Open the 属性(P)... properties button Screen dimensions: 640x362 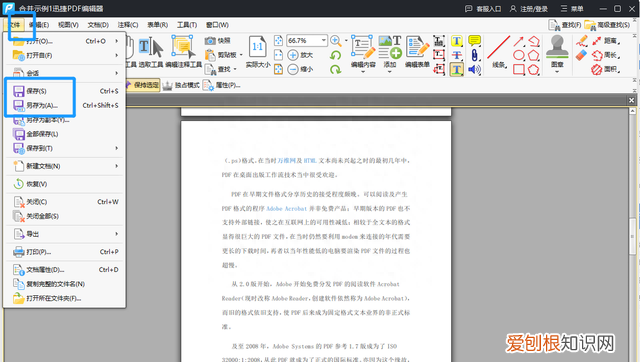222,85
